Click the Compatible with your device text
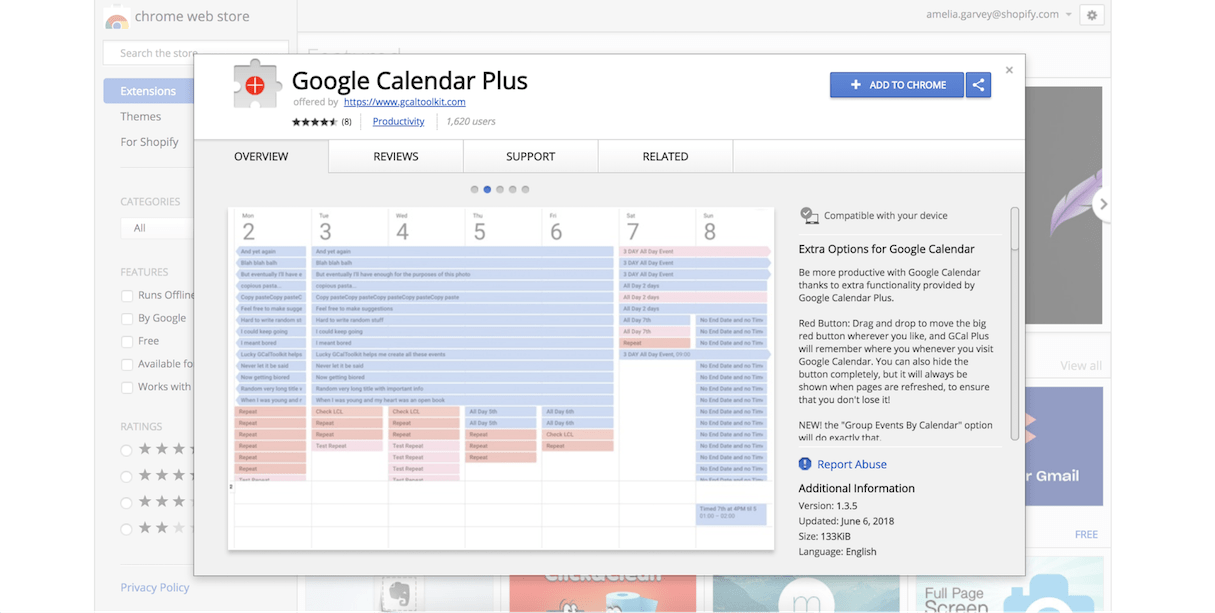This screenshot has width=1215, height=613. coord(886,216)
